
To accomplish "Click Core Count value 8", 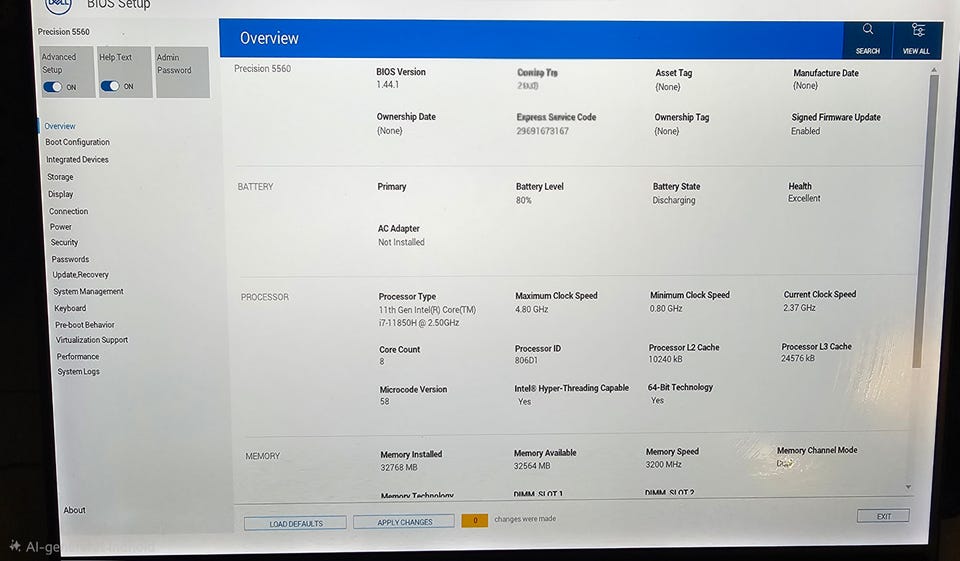I will pyautogui.click(x=382, y=362).
